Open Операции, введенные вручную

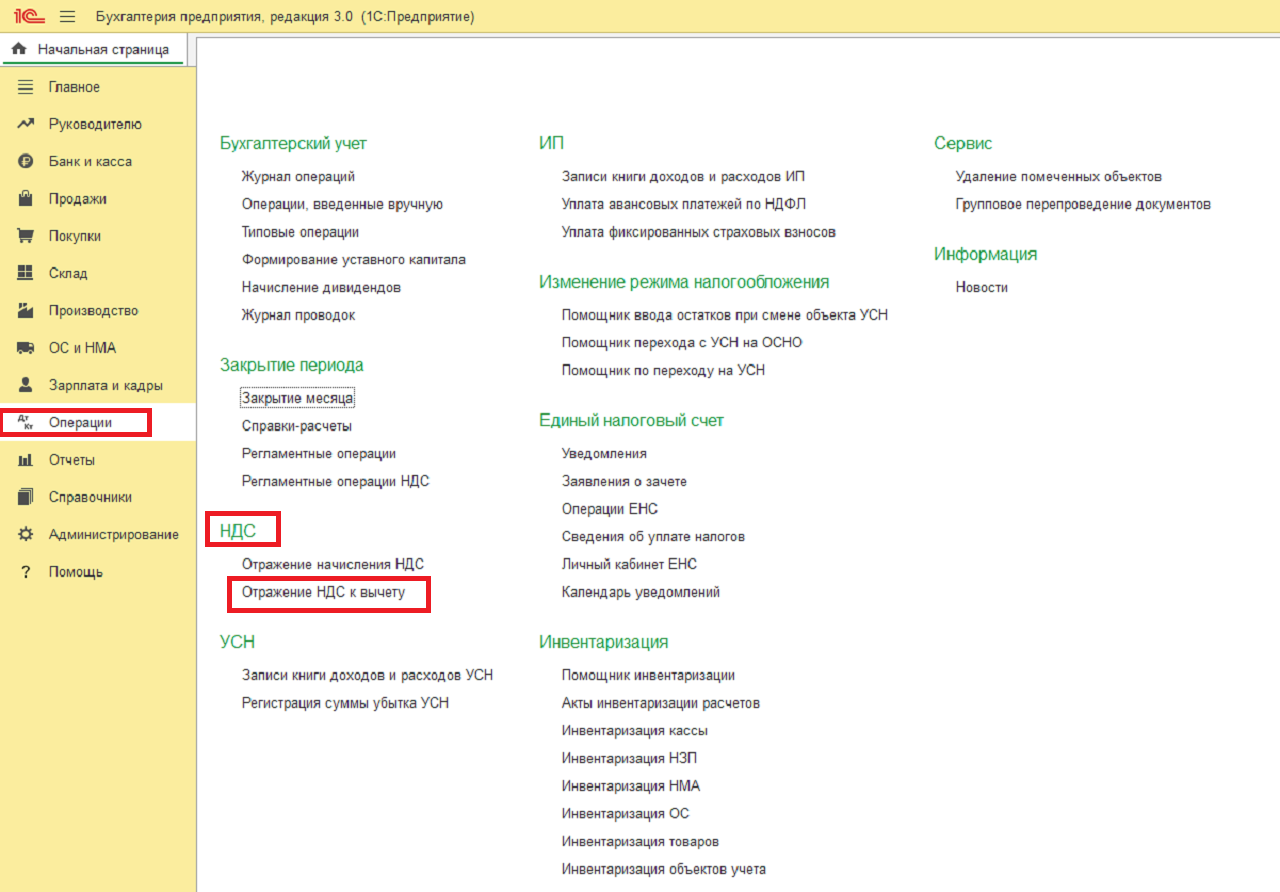point(342,204)
